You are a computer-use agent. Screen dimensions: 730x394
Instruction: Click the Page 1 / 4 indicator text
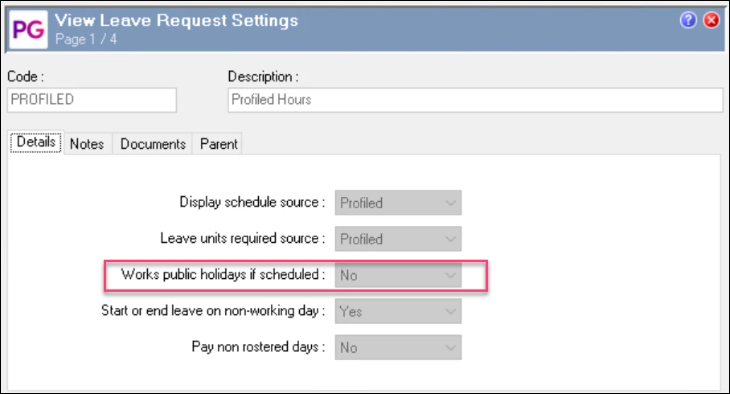click(86, 39)
